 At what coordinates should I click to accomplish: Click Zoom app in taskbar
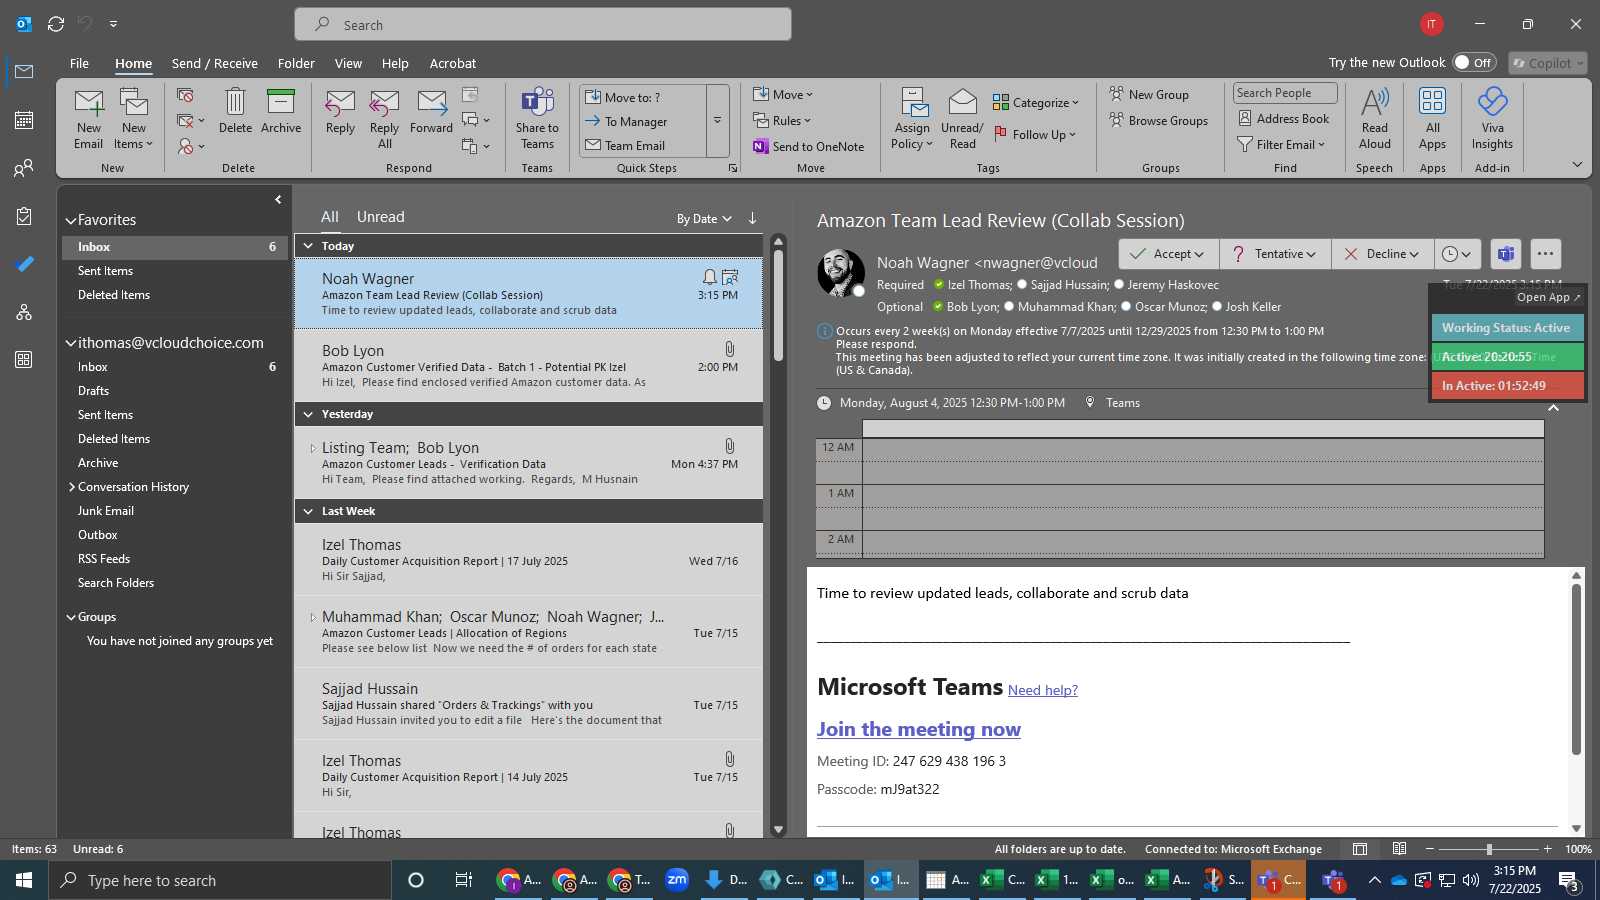(677, 880)
